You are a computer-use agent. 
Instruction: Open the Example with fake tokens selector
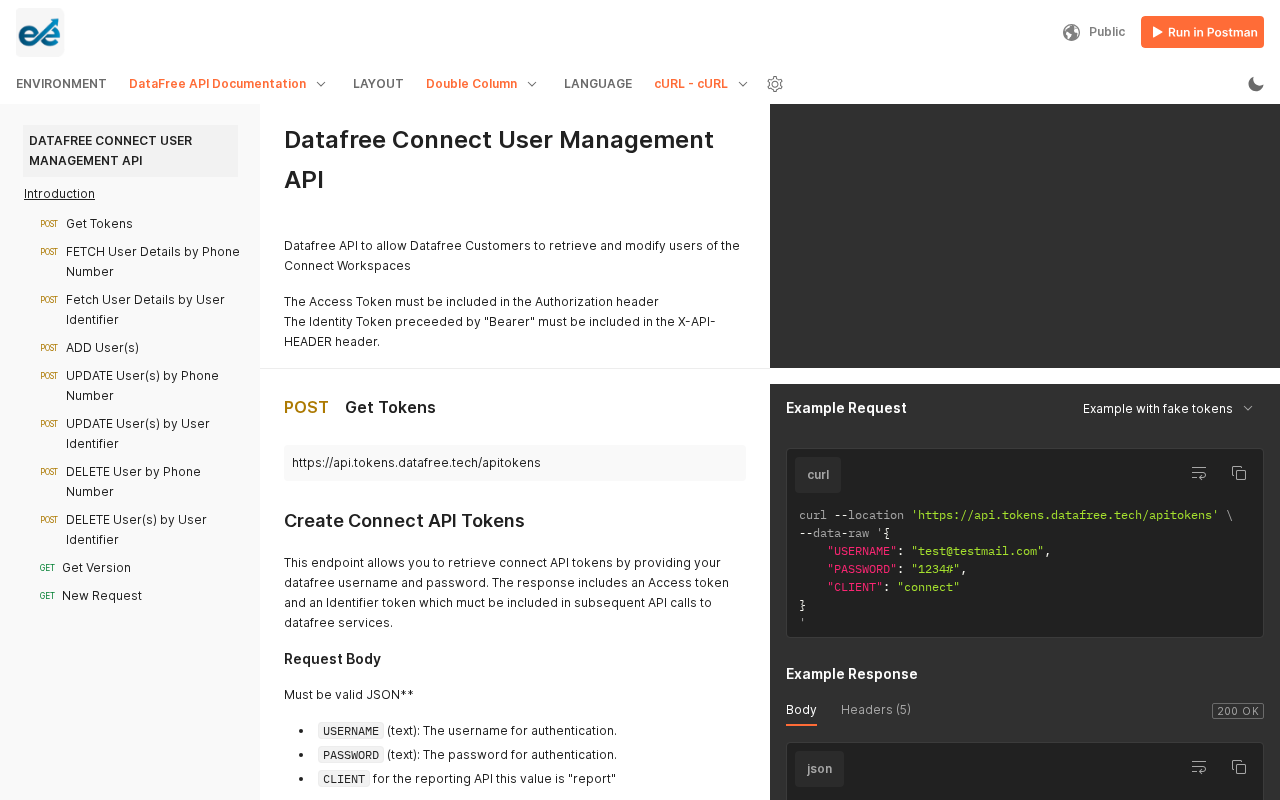tap(1167, 408)
